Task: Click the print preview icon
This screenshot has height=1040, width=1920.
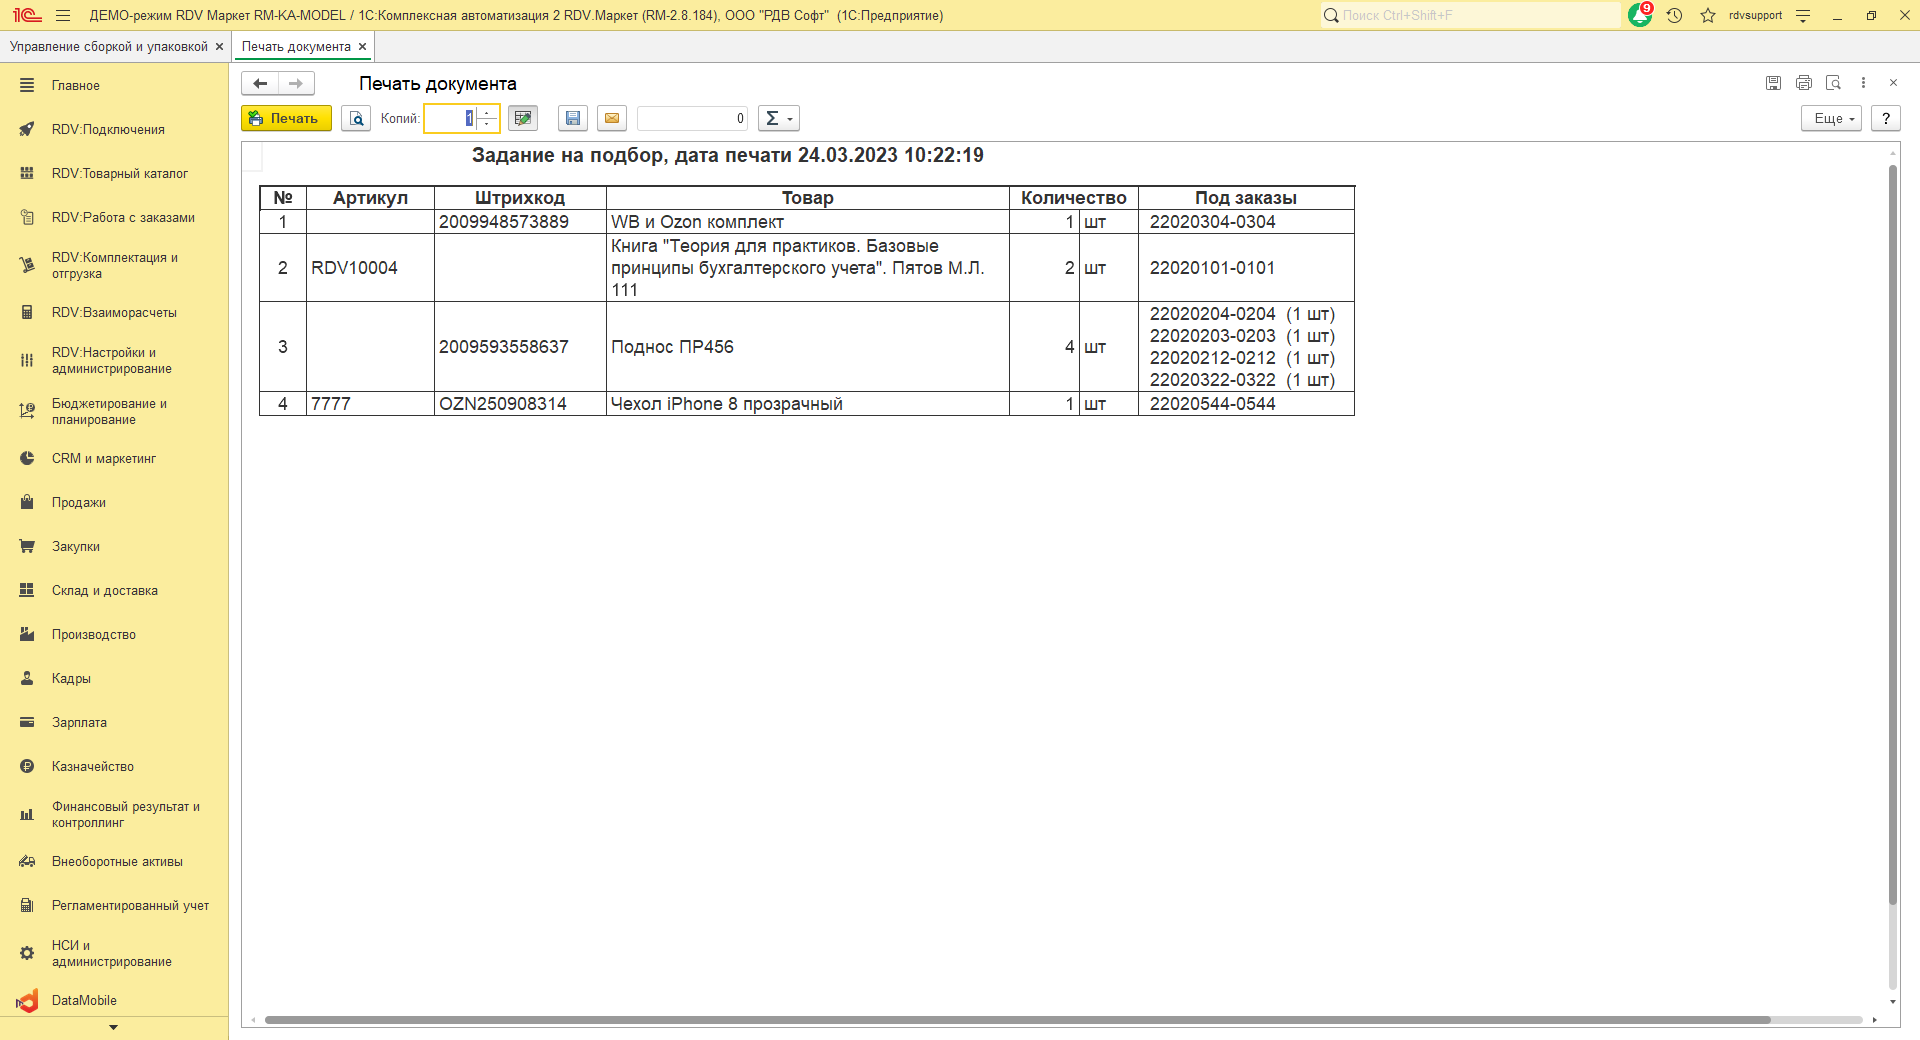Action: tap(356, 118)
